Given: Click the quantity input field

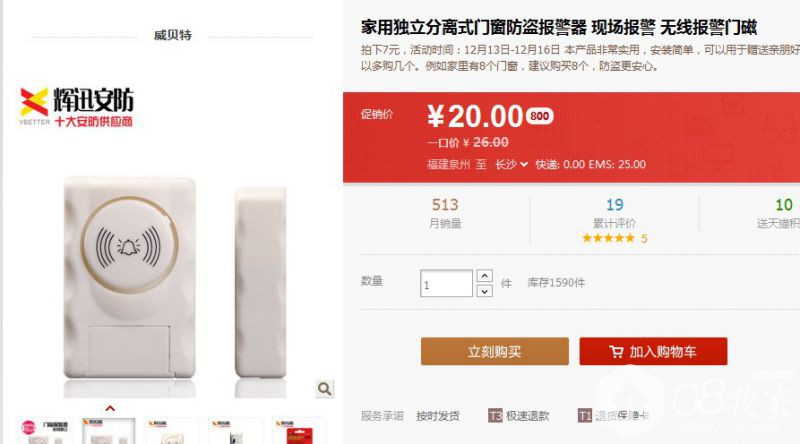Looking at the screenshot, I should pyautogui.click(x=446, y=283).
